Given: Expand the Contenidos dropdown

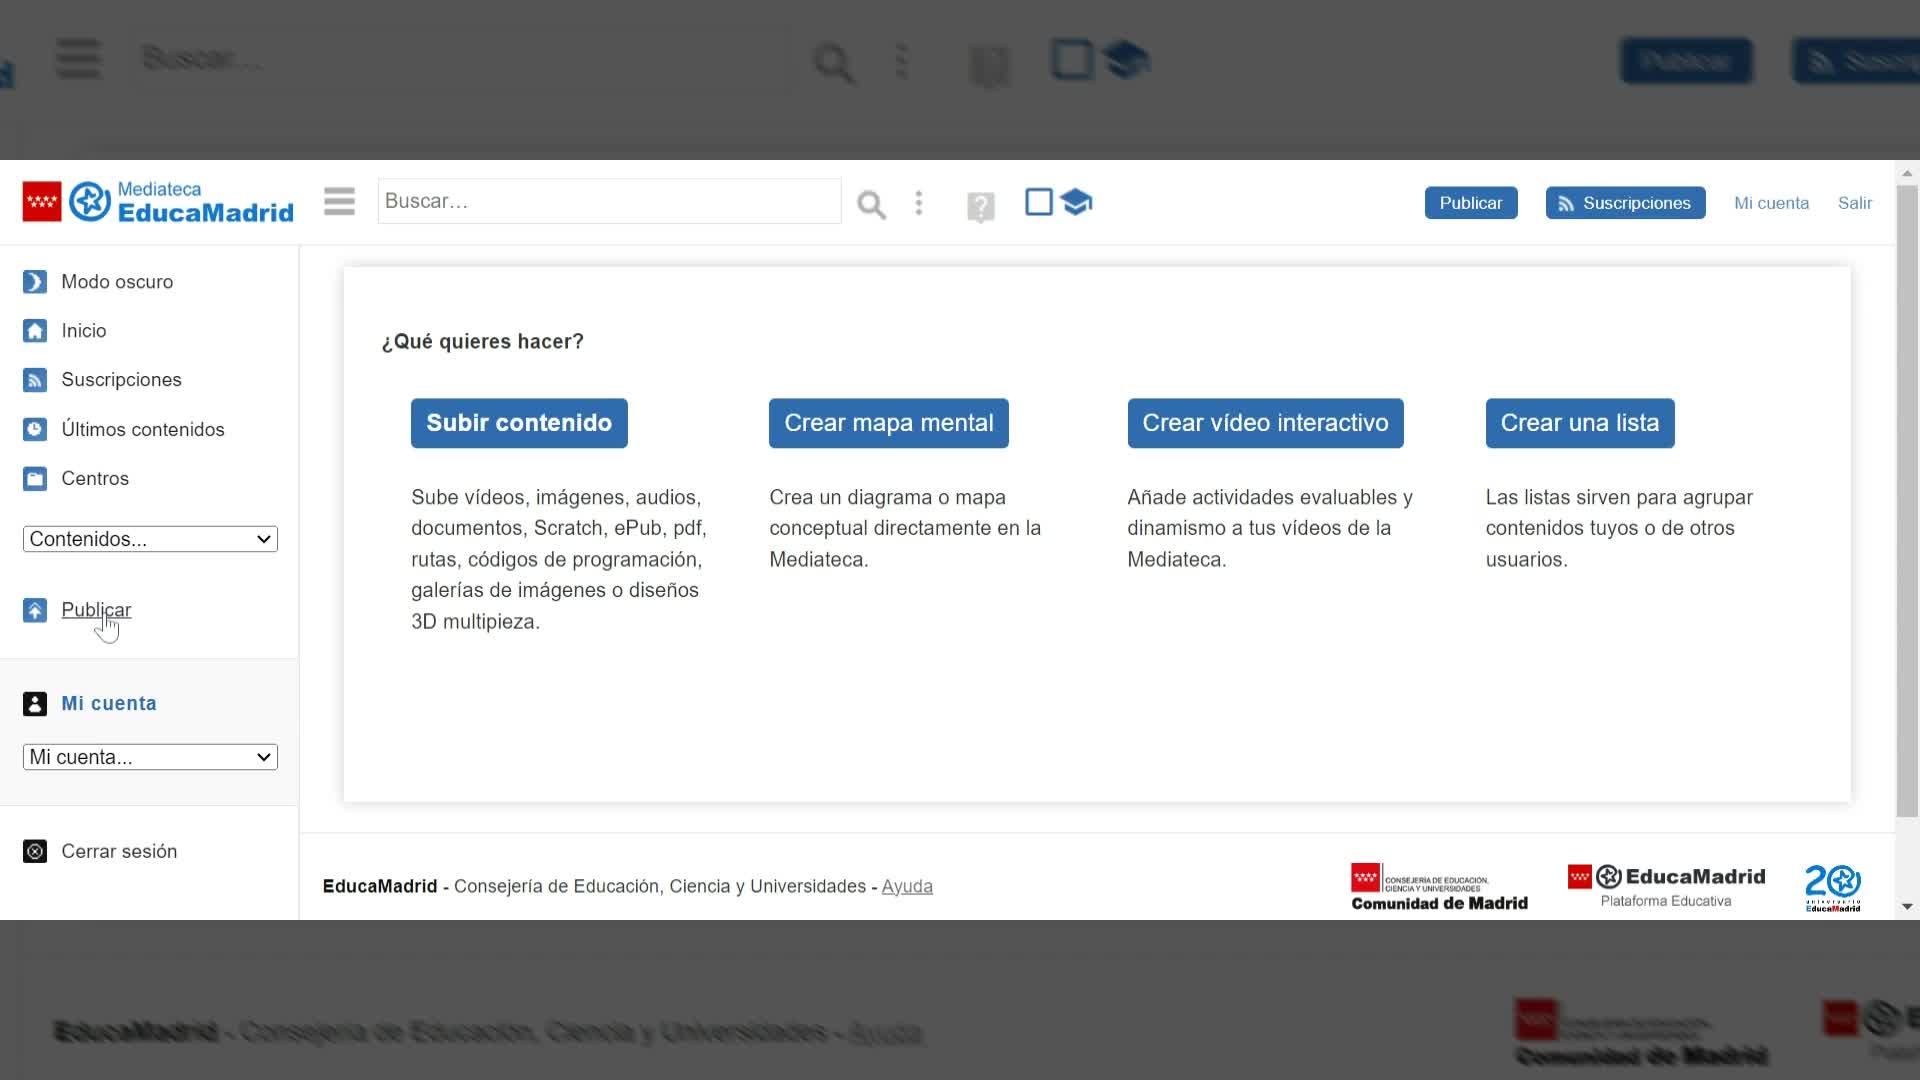Looking at the screenshot, I should coord(150,539).
